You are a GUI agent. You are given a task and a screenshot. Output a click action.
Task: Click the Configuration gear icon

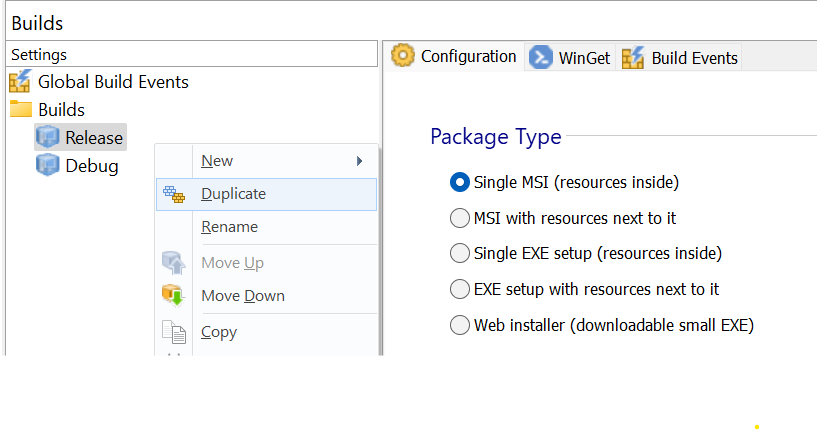point(403,55)
